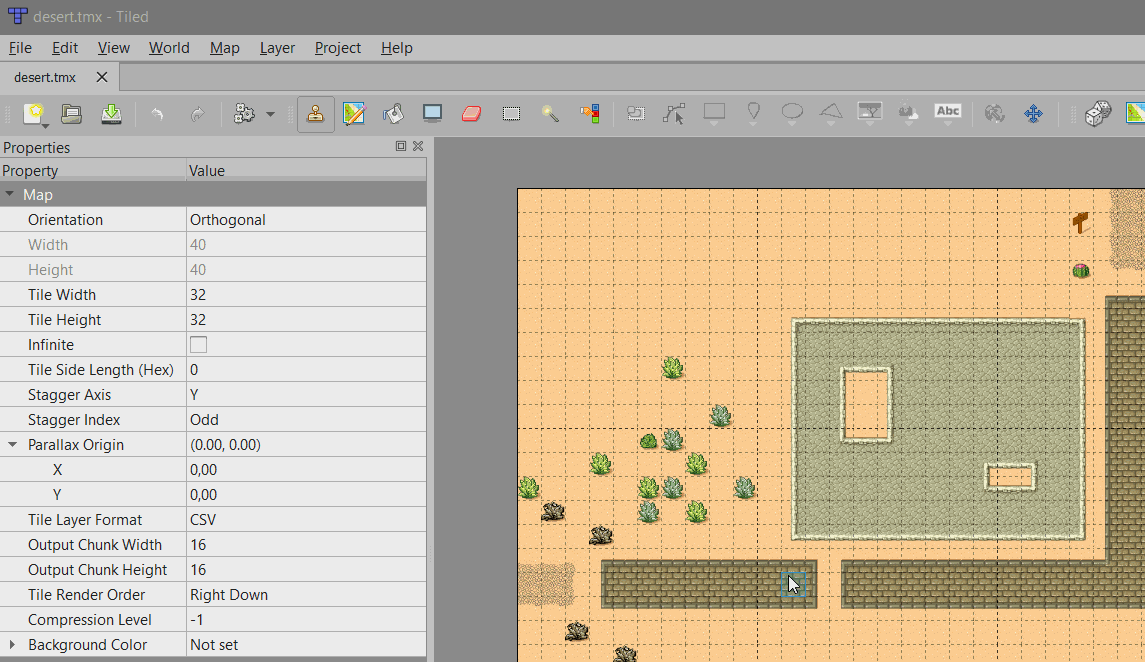Open the Edit menu
This screenshot has width=1145, height=662.
tap(65, 47)
